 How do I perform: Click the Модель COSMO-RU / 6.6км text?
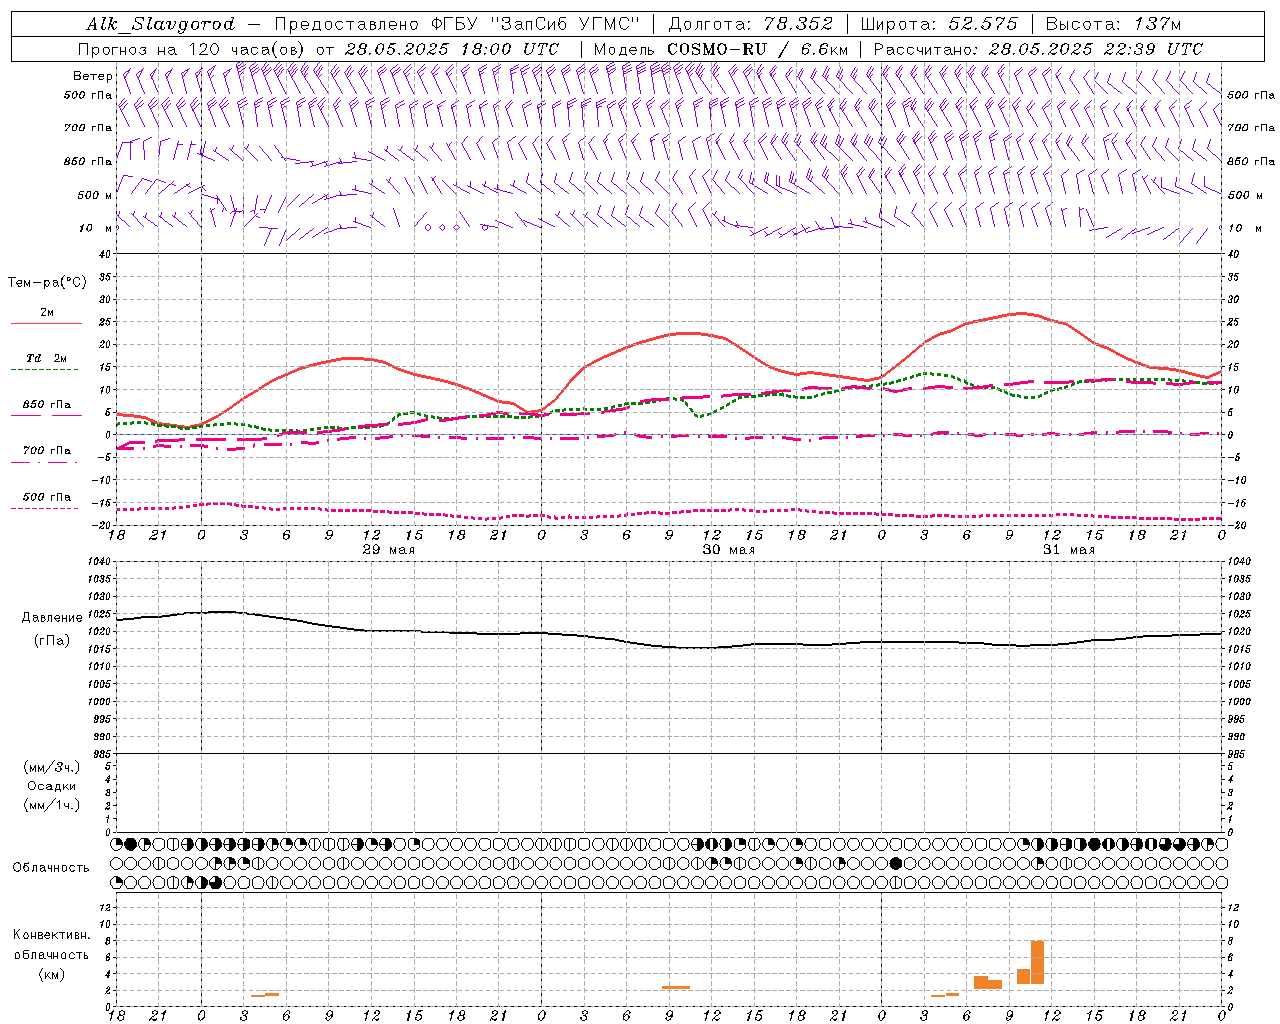coord(721,49)
